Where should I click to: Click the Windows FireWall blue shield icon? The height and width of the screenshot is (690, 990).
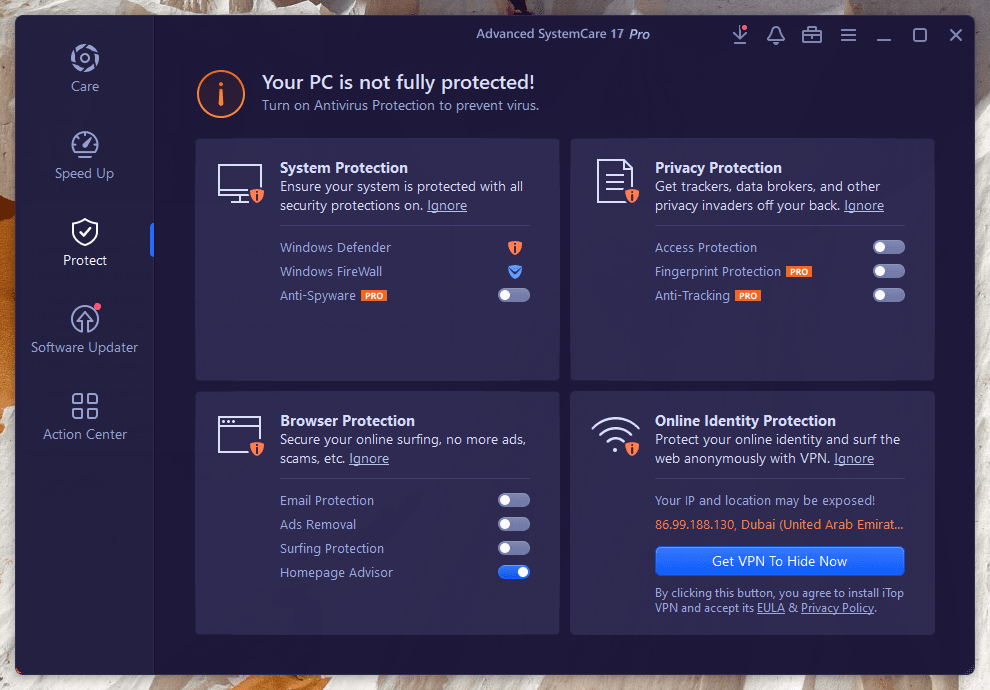click(x=515, y=271)
